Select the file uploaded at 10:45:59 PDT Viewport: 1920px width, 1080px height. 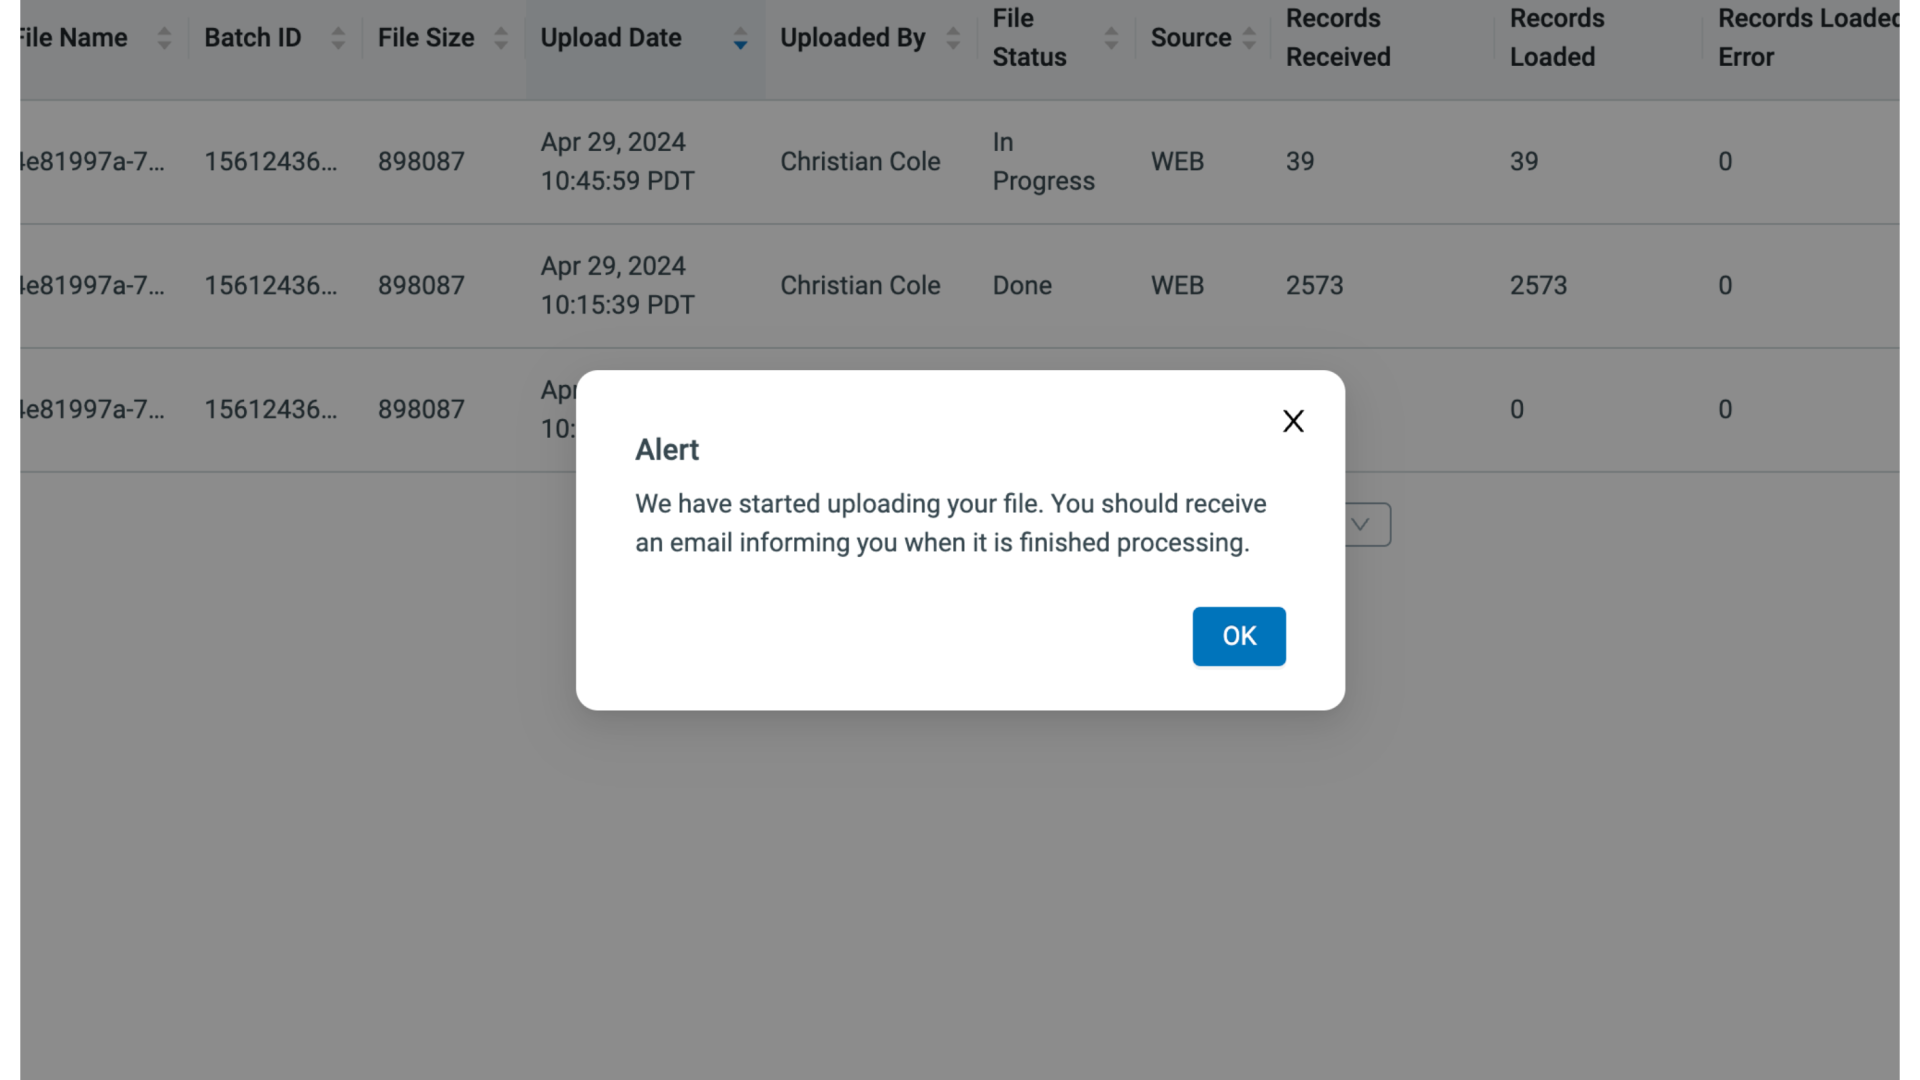[616, 160]
